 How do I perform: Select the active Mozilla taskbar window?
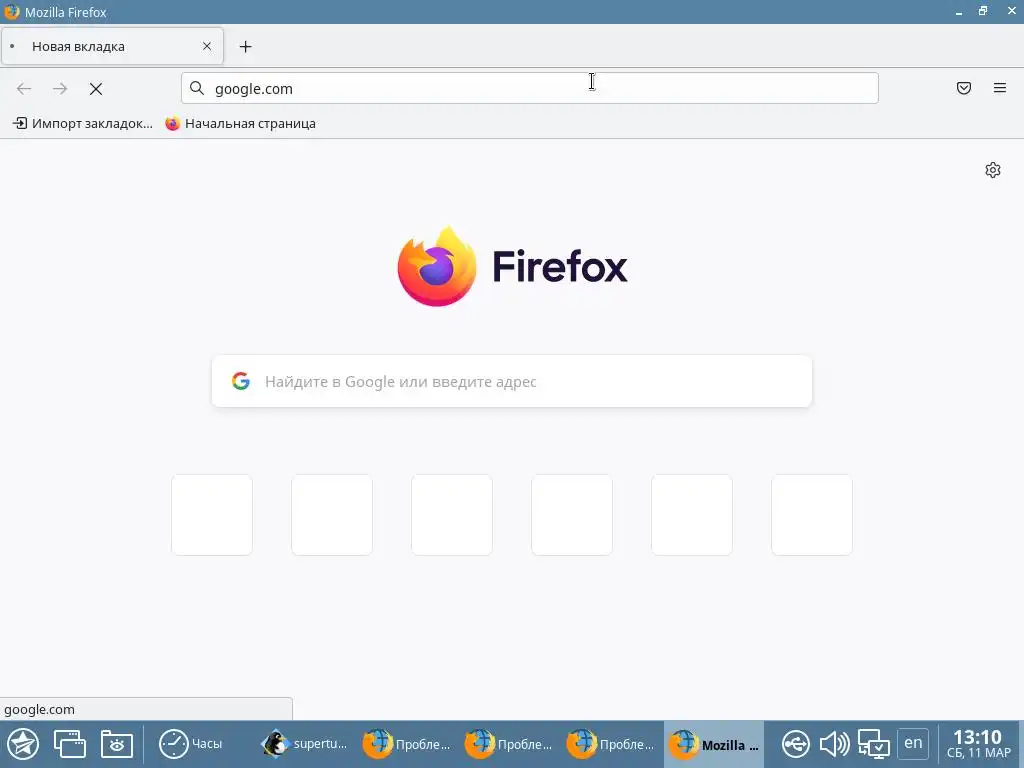[714, 744]
